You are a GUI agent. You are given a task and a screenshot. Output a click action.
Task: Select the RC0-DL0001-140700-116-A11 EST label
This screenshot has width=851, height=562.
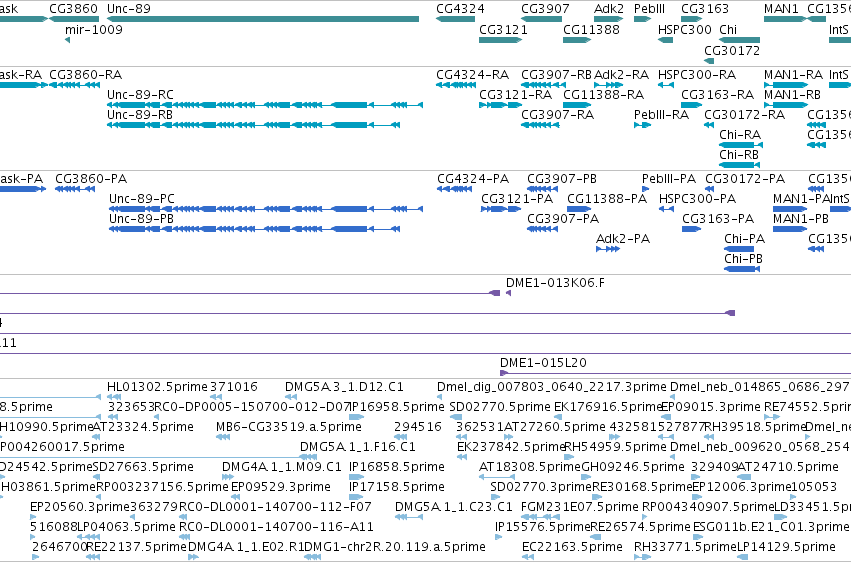click(276, 527)
